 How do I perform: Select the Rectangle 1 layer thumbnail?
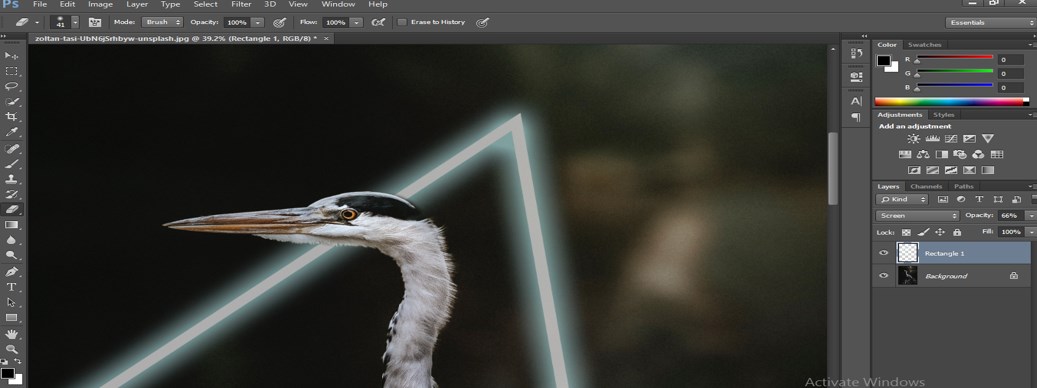[x=907, y=253]
